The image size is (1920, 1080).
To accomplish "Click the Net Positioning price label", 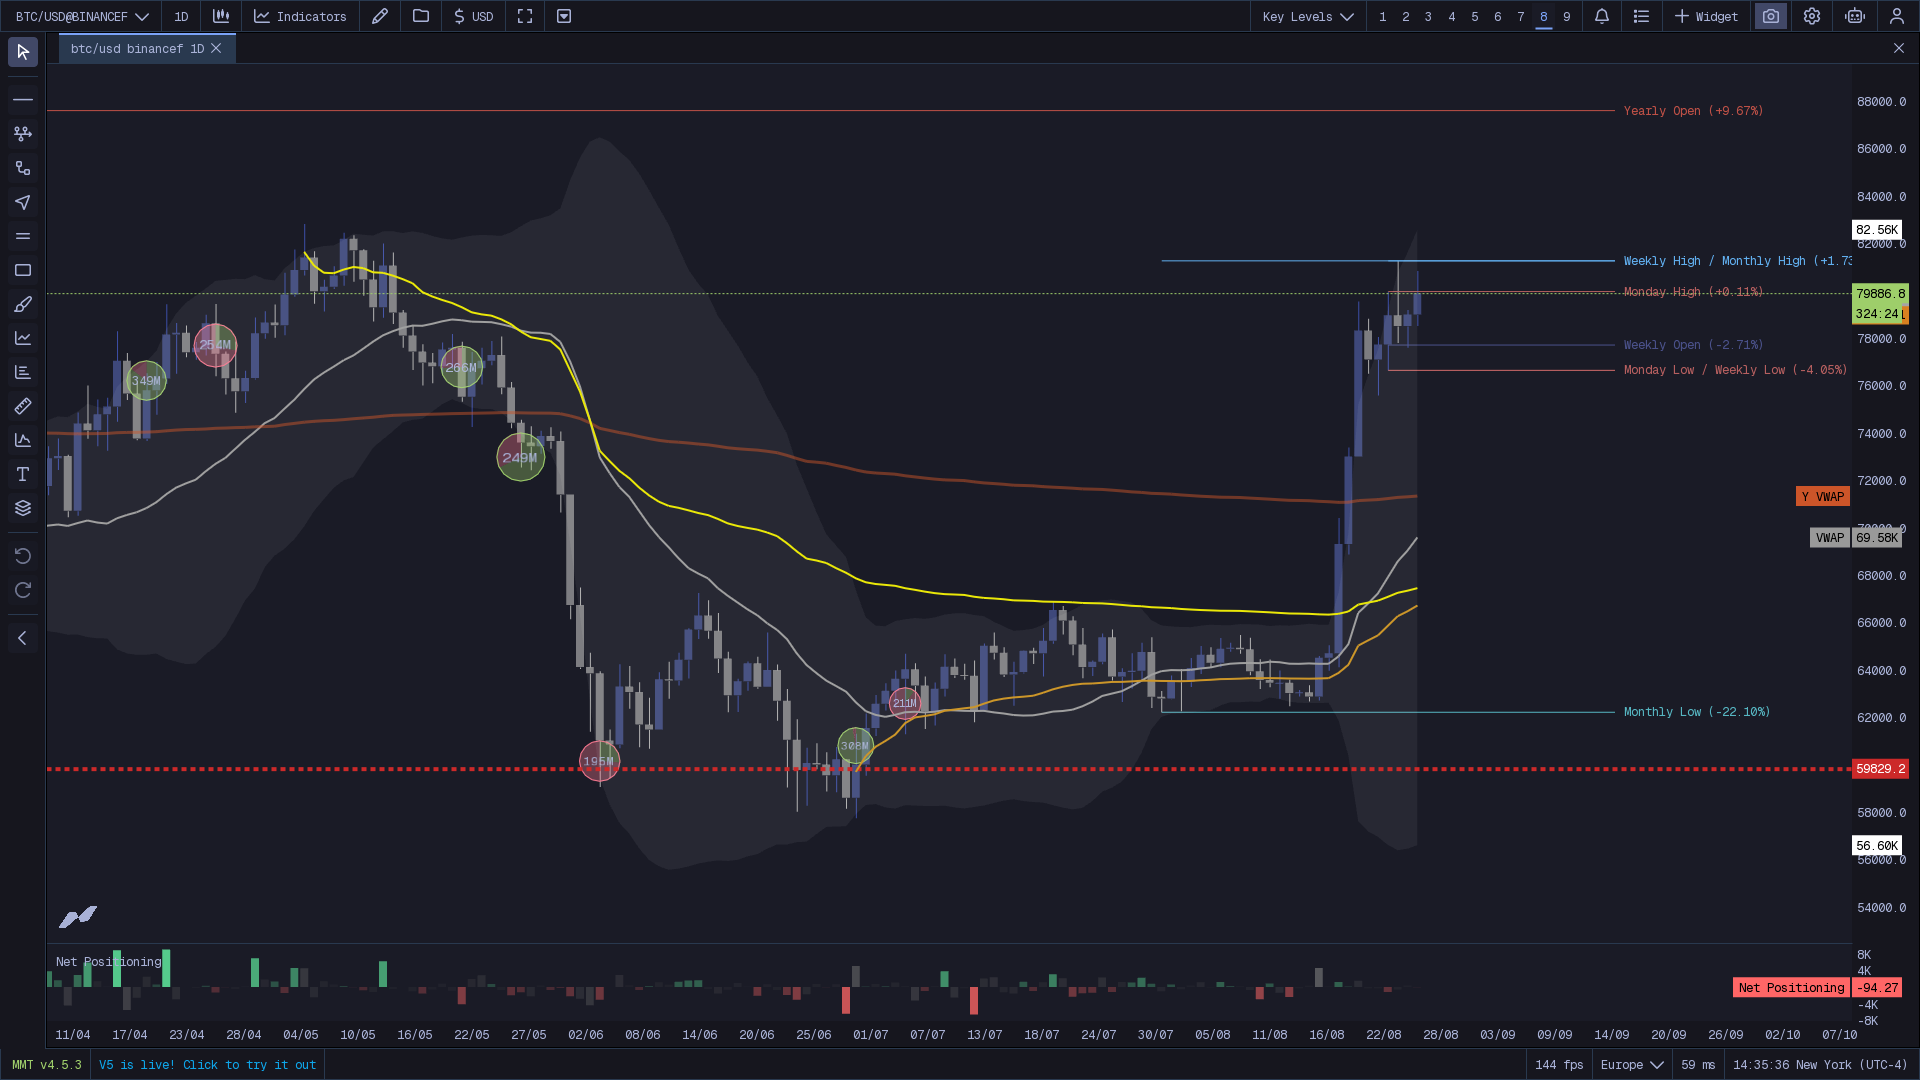I will (1791, 988).
